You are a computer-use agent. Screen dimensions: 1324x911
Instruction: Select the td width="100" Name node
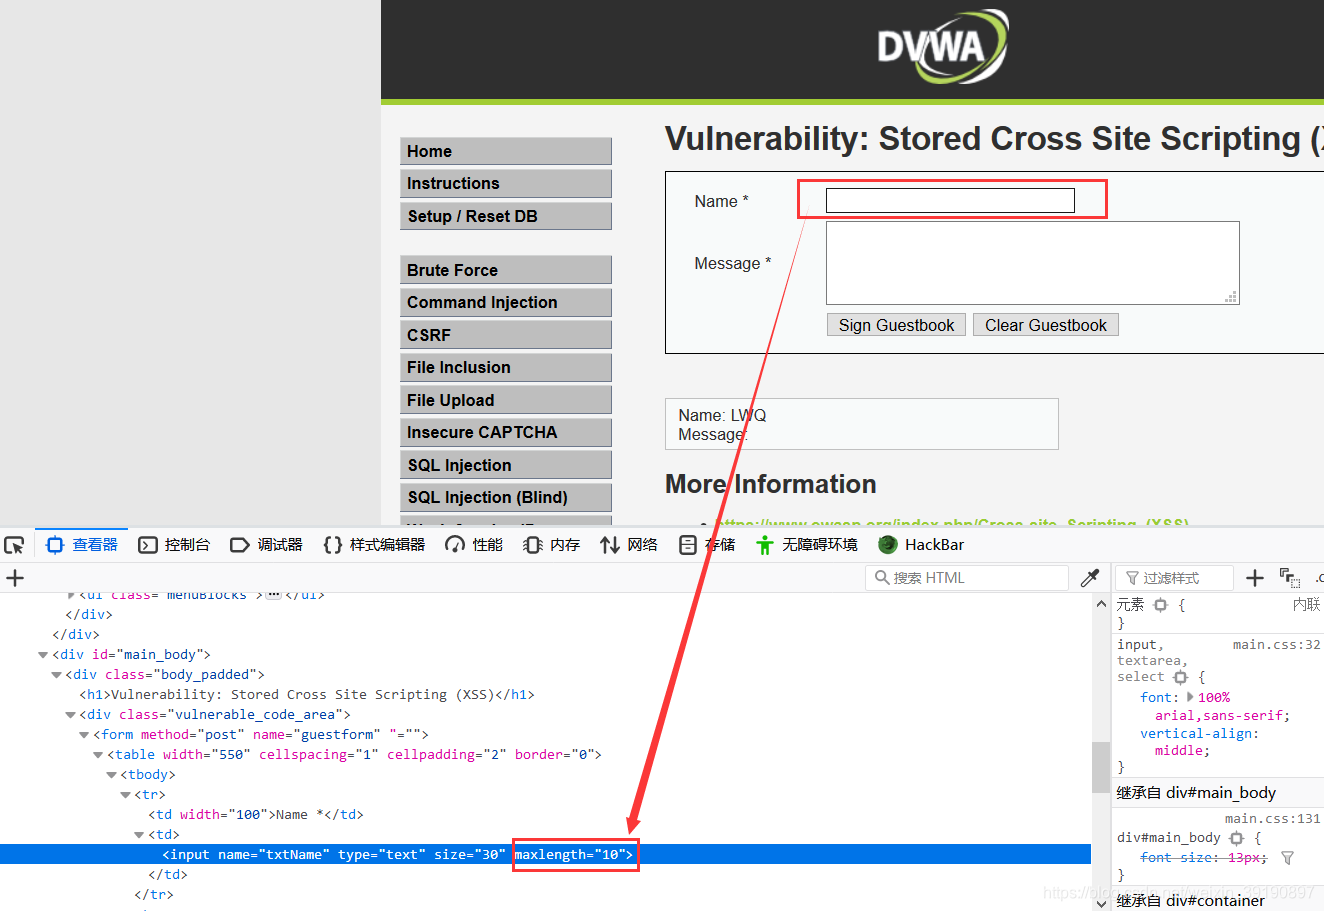256,815
